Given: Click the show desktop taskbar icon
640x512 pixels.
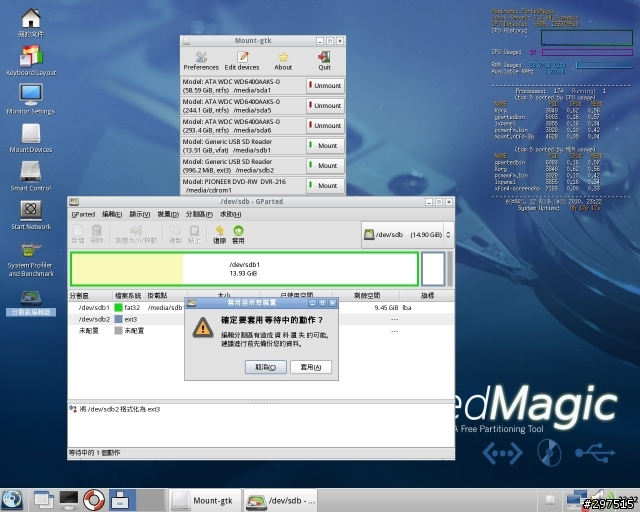Looking at the screenshot, I should click(44, 500).
